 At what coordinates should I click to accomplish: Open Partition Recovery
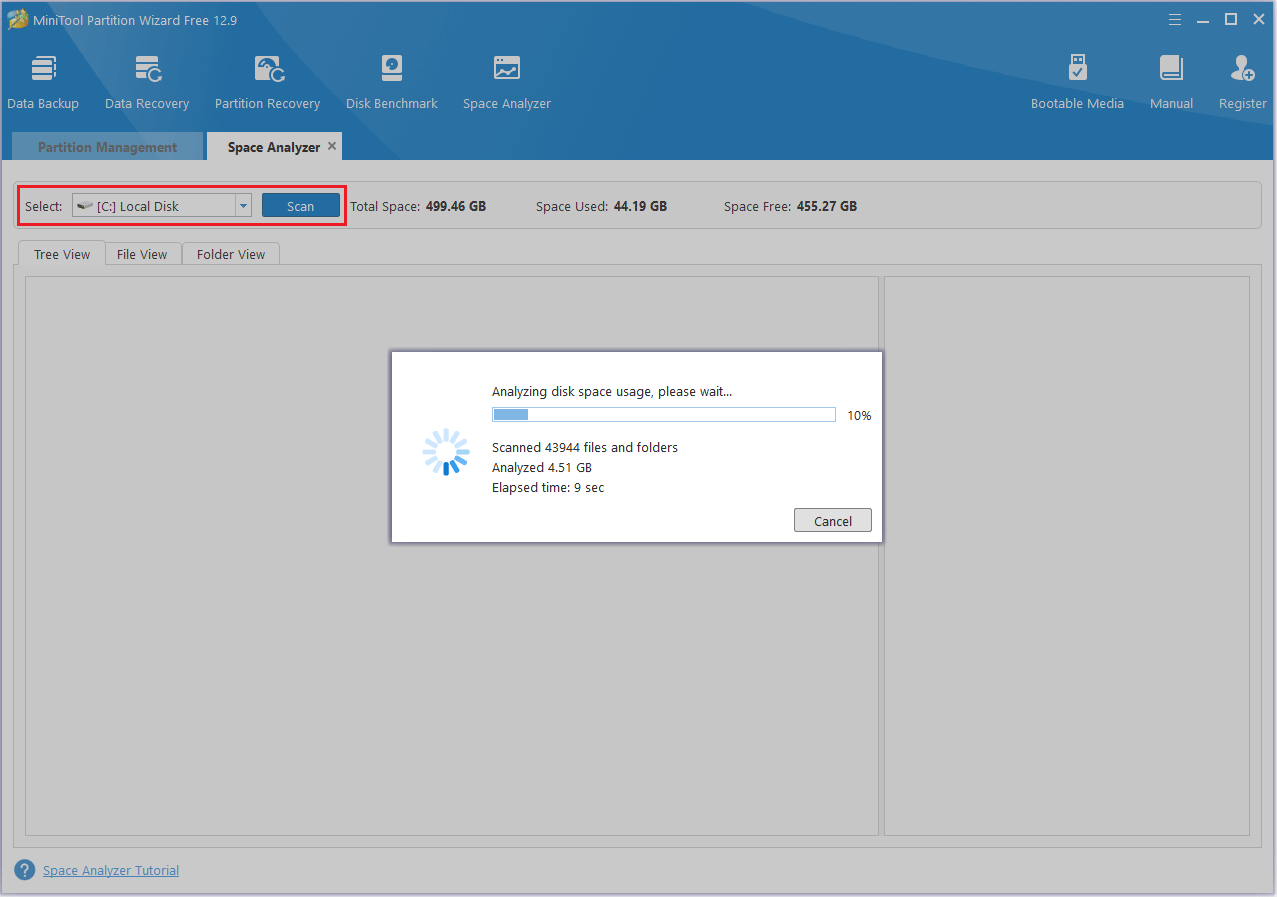point(267,82)
